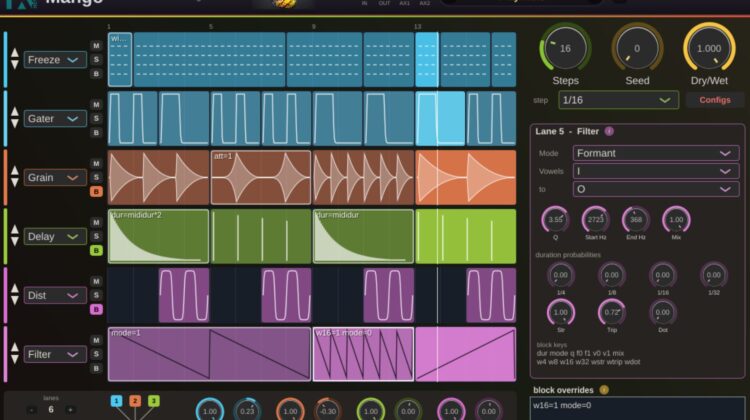Open the Configs panel
The height and width of the screenshot is (420, 750).
715,100
